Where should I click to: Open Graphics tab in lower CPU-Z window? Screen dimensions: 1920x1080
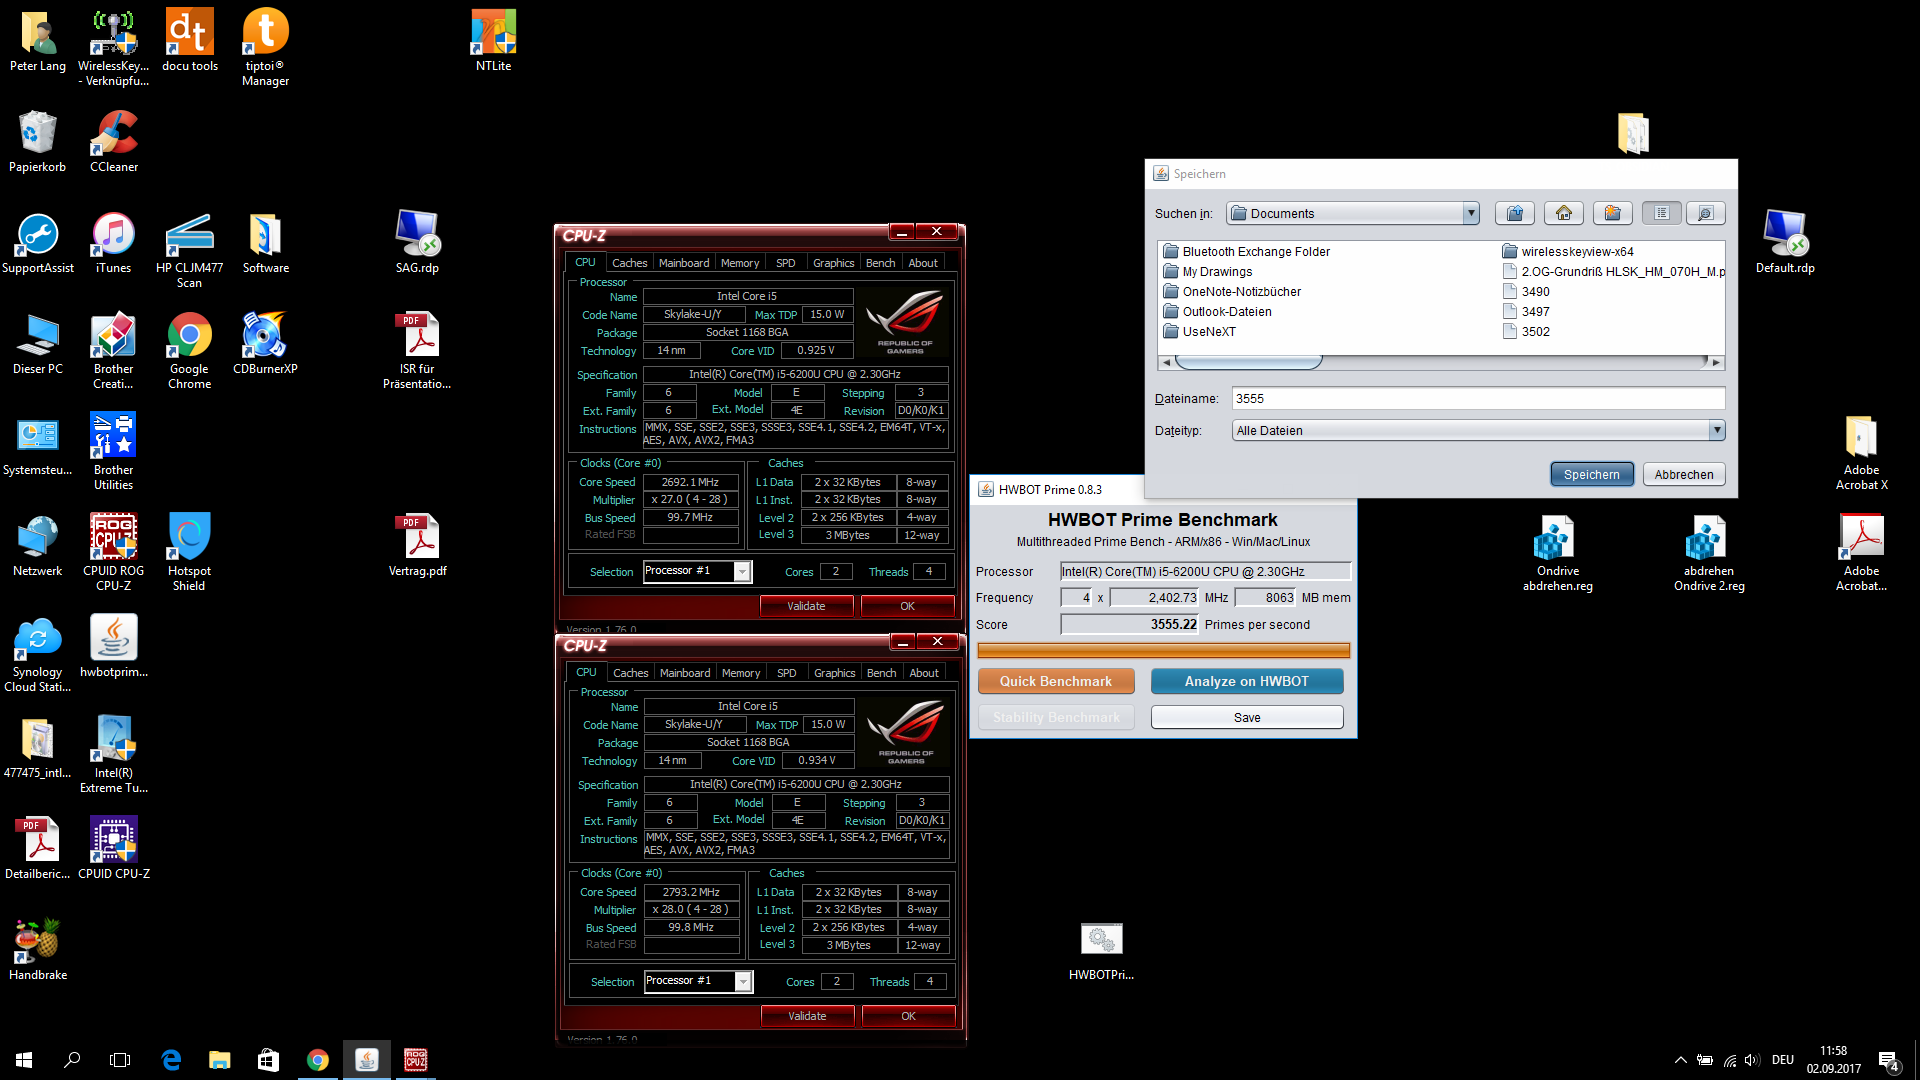tap(834, 673)
